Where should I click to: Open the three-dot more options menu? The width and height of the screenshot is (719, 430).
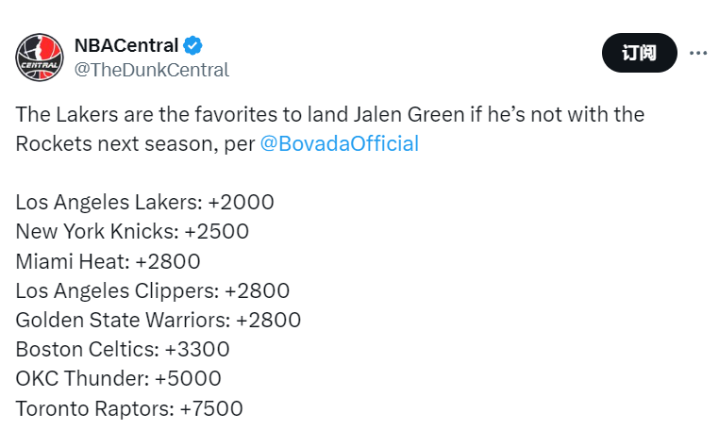tap(698, 53)
